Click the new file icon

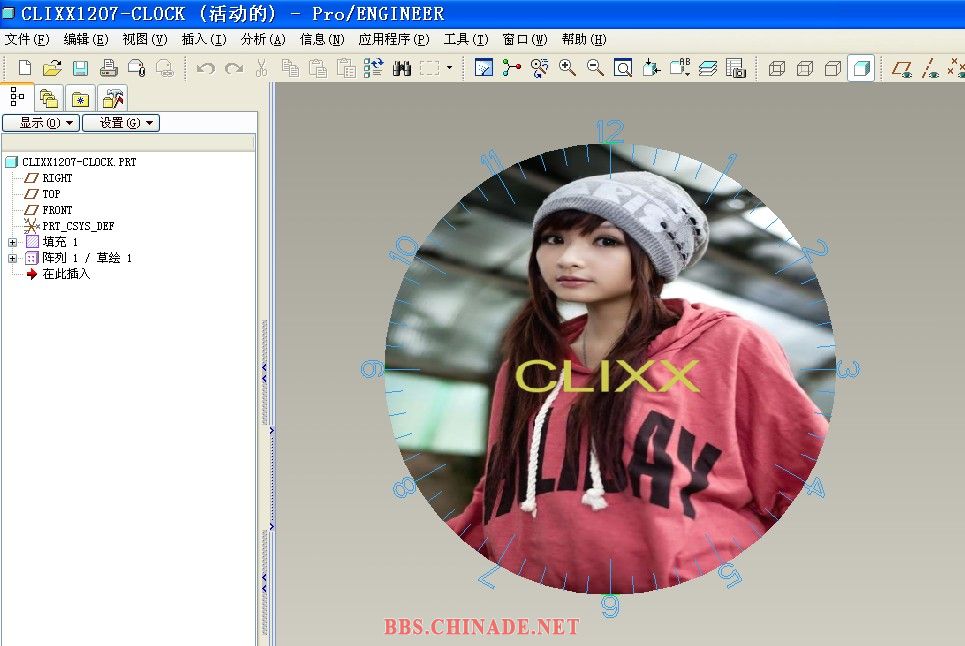tap(25, 68)
